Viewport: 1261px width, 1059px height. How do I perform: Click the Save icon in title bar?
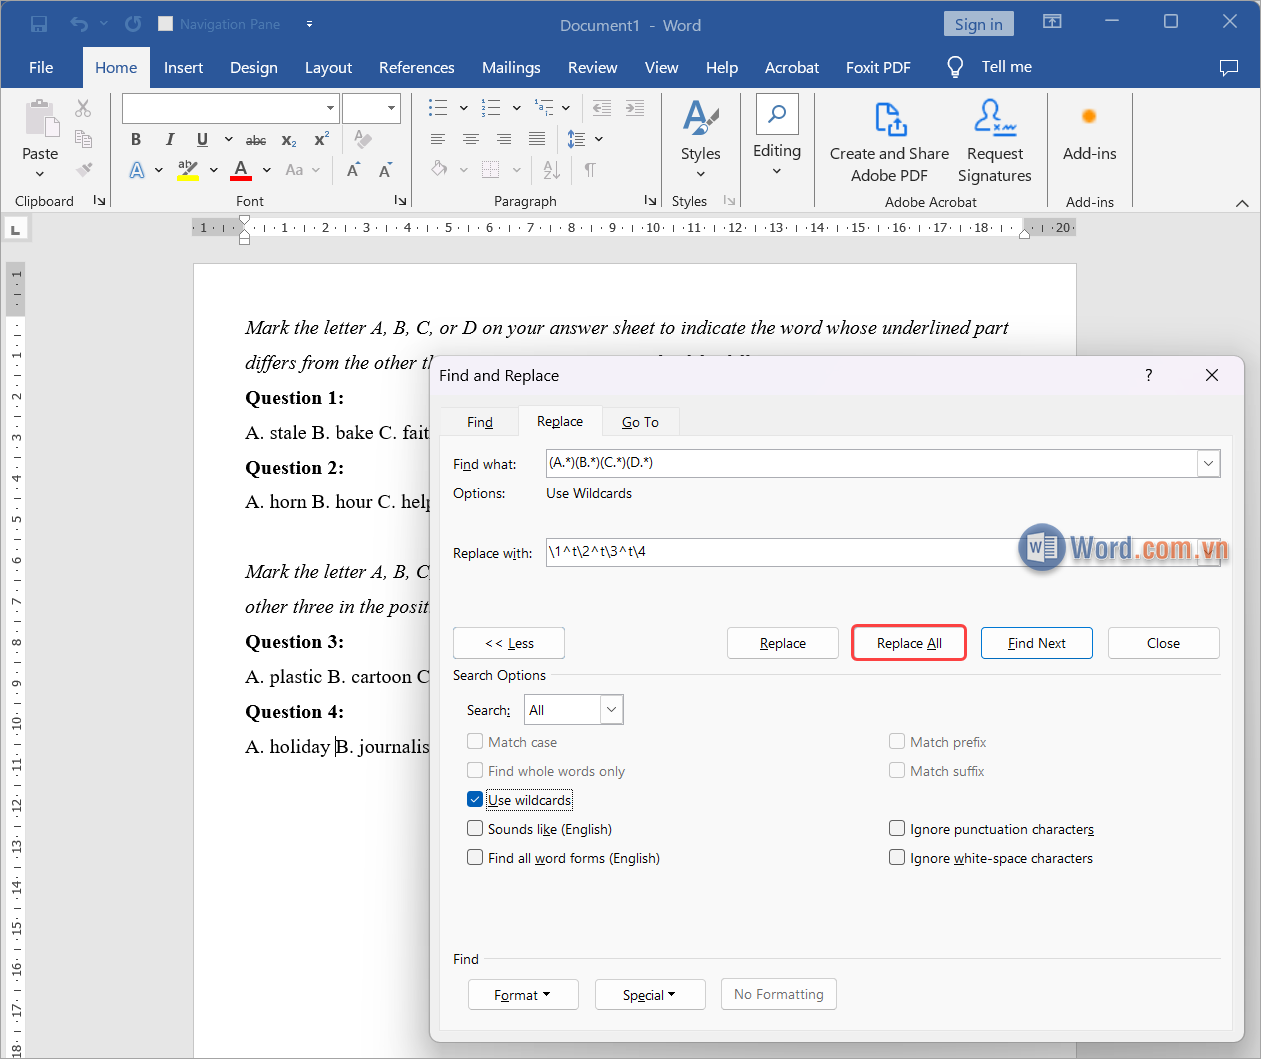click(x=39, y=24)
